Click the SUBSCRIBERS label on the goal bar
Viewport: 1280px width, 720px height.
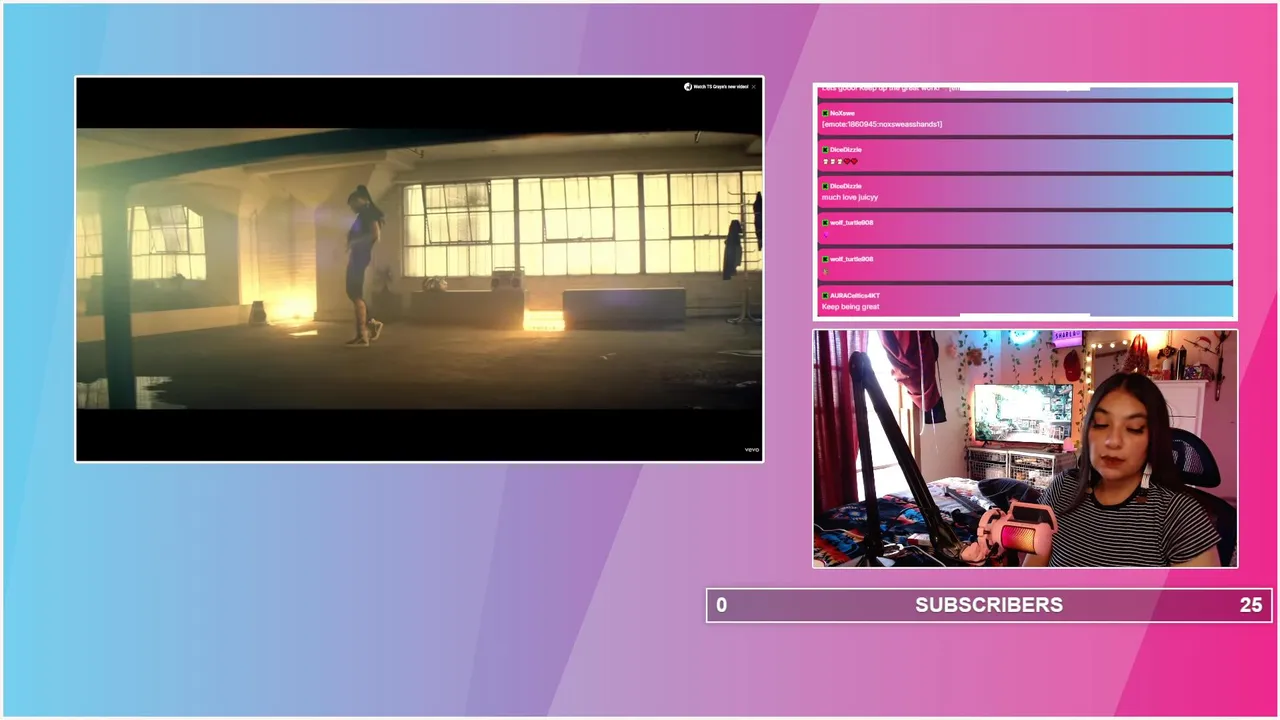pyautogui.click(x=989, y=605)
